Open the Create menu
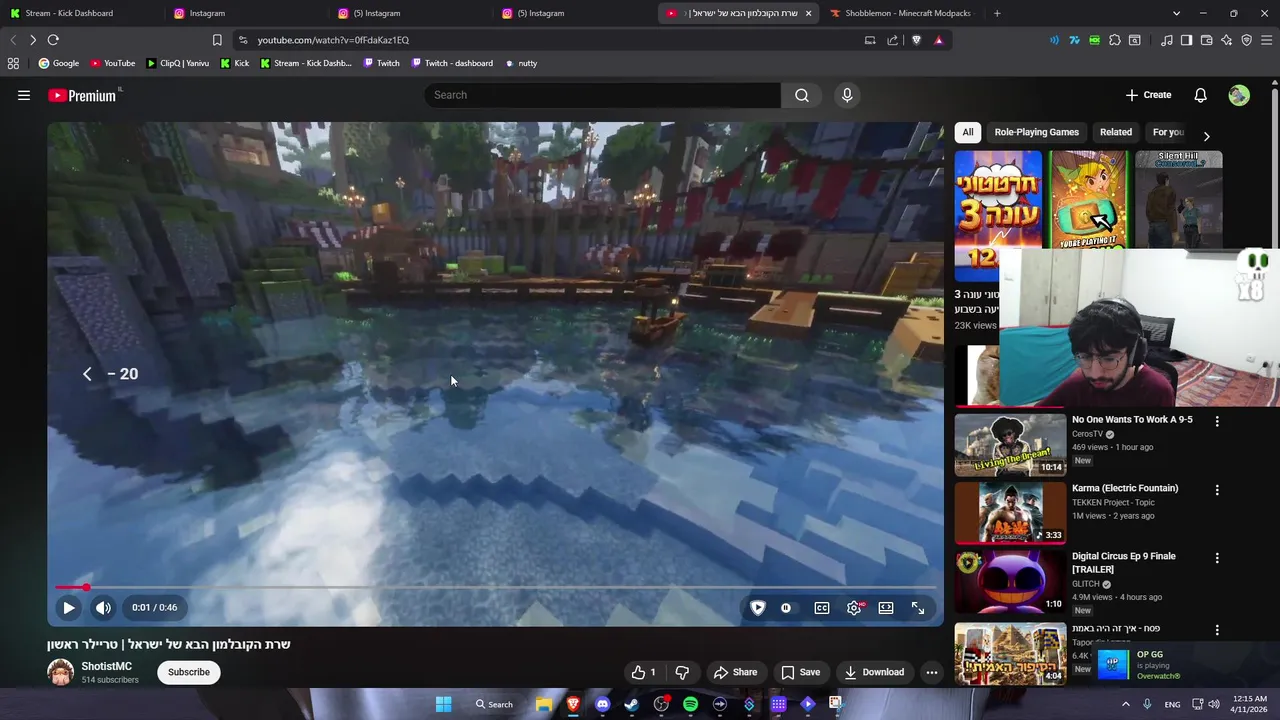 (x=1148, y=95)
